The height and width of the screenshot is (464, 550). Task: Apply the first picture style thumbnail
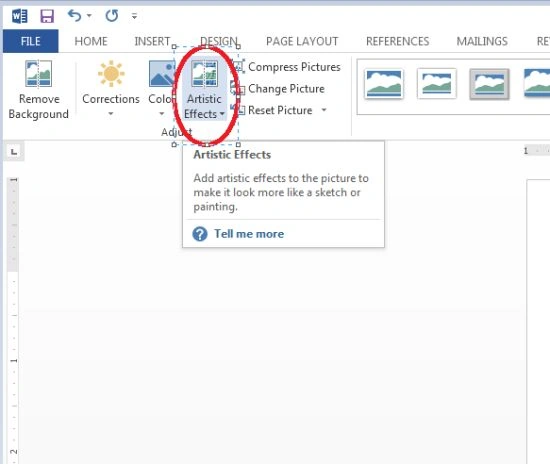click(x=384, y=84)
